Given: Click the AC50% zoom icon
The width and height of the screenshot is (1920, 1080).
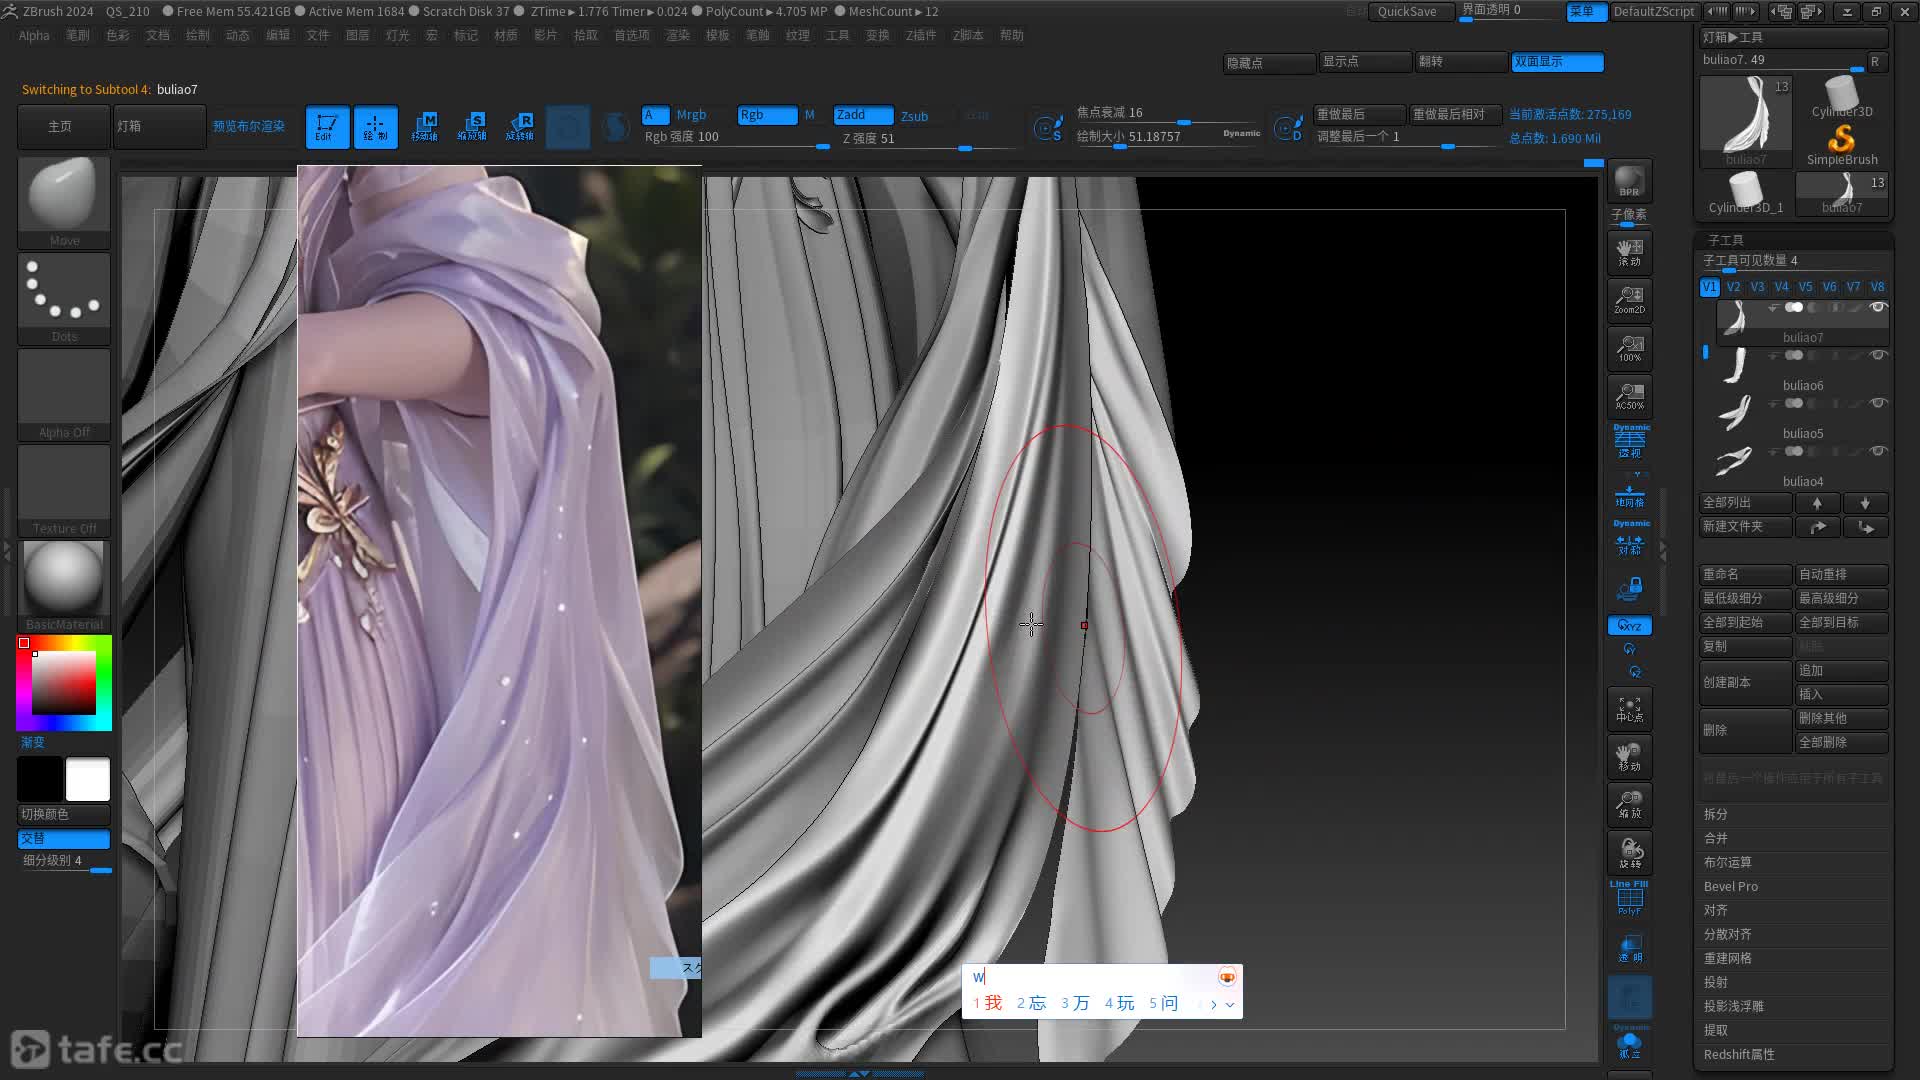Looking at the screenshot, I should [x=1629, y=396].
